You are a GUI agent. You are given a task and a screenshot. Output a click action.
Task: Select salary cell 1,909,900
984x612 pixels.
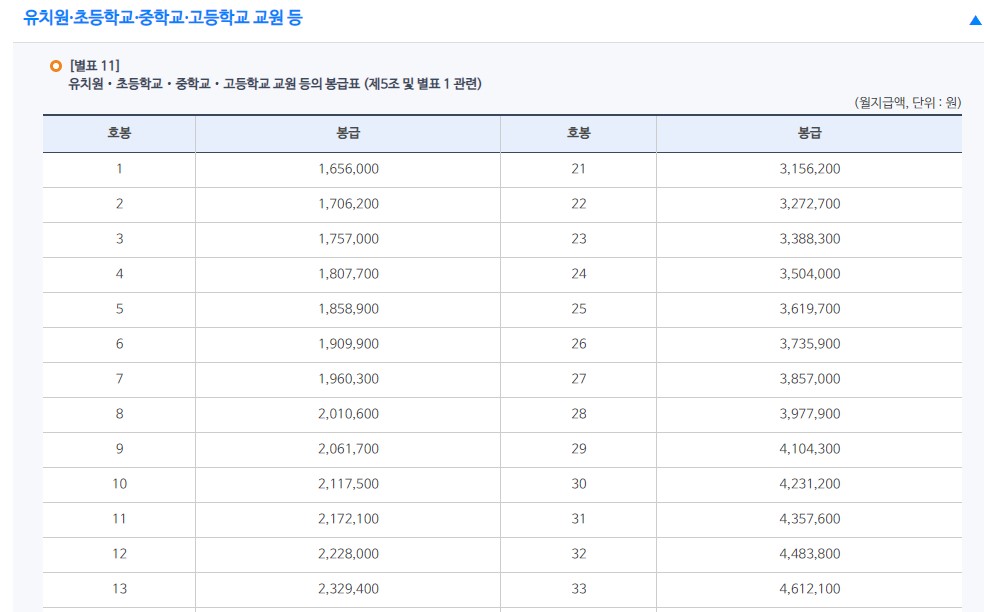click(348, 344)
